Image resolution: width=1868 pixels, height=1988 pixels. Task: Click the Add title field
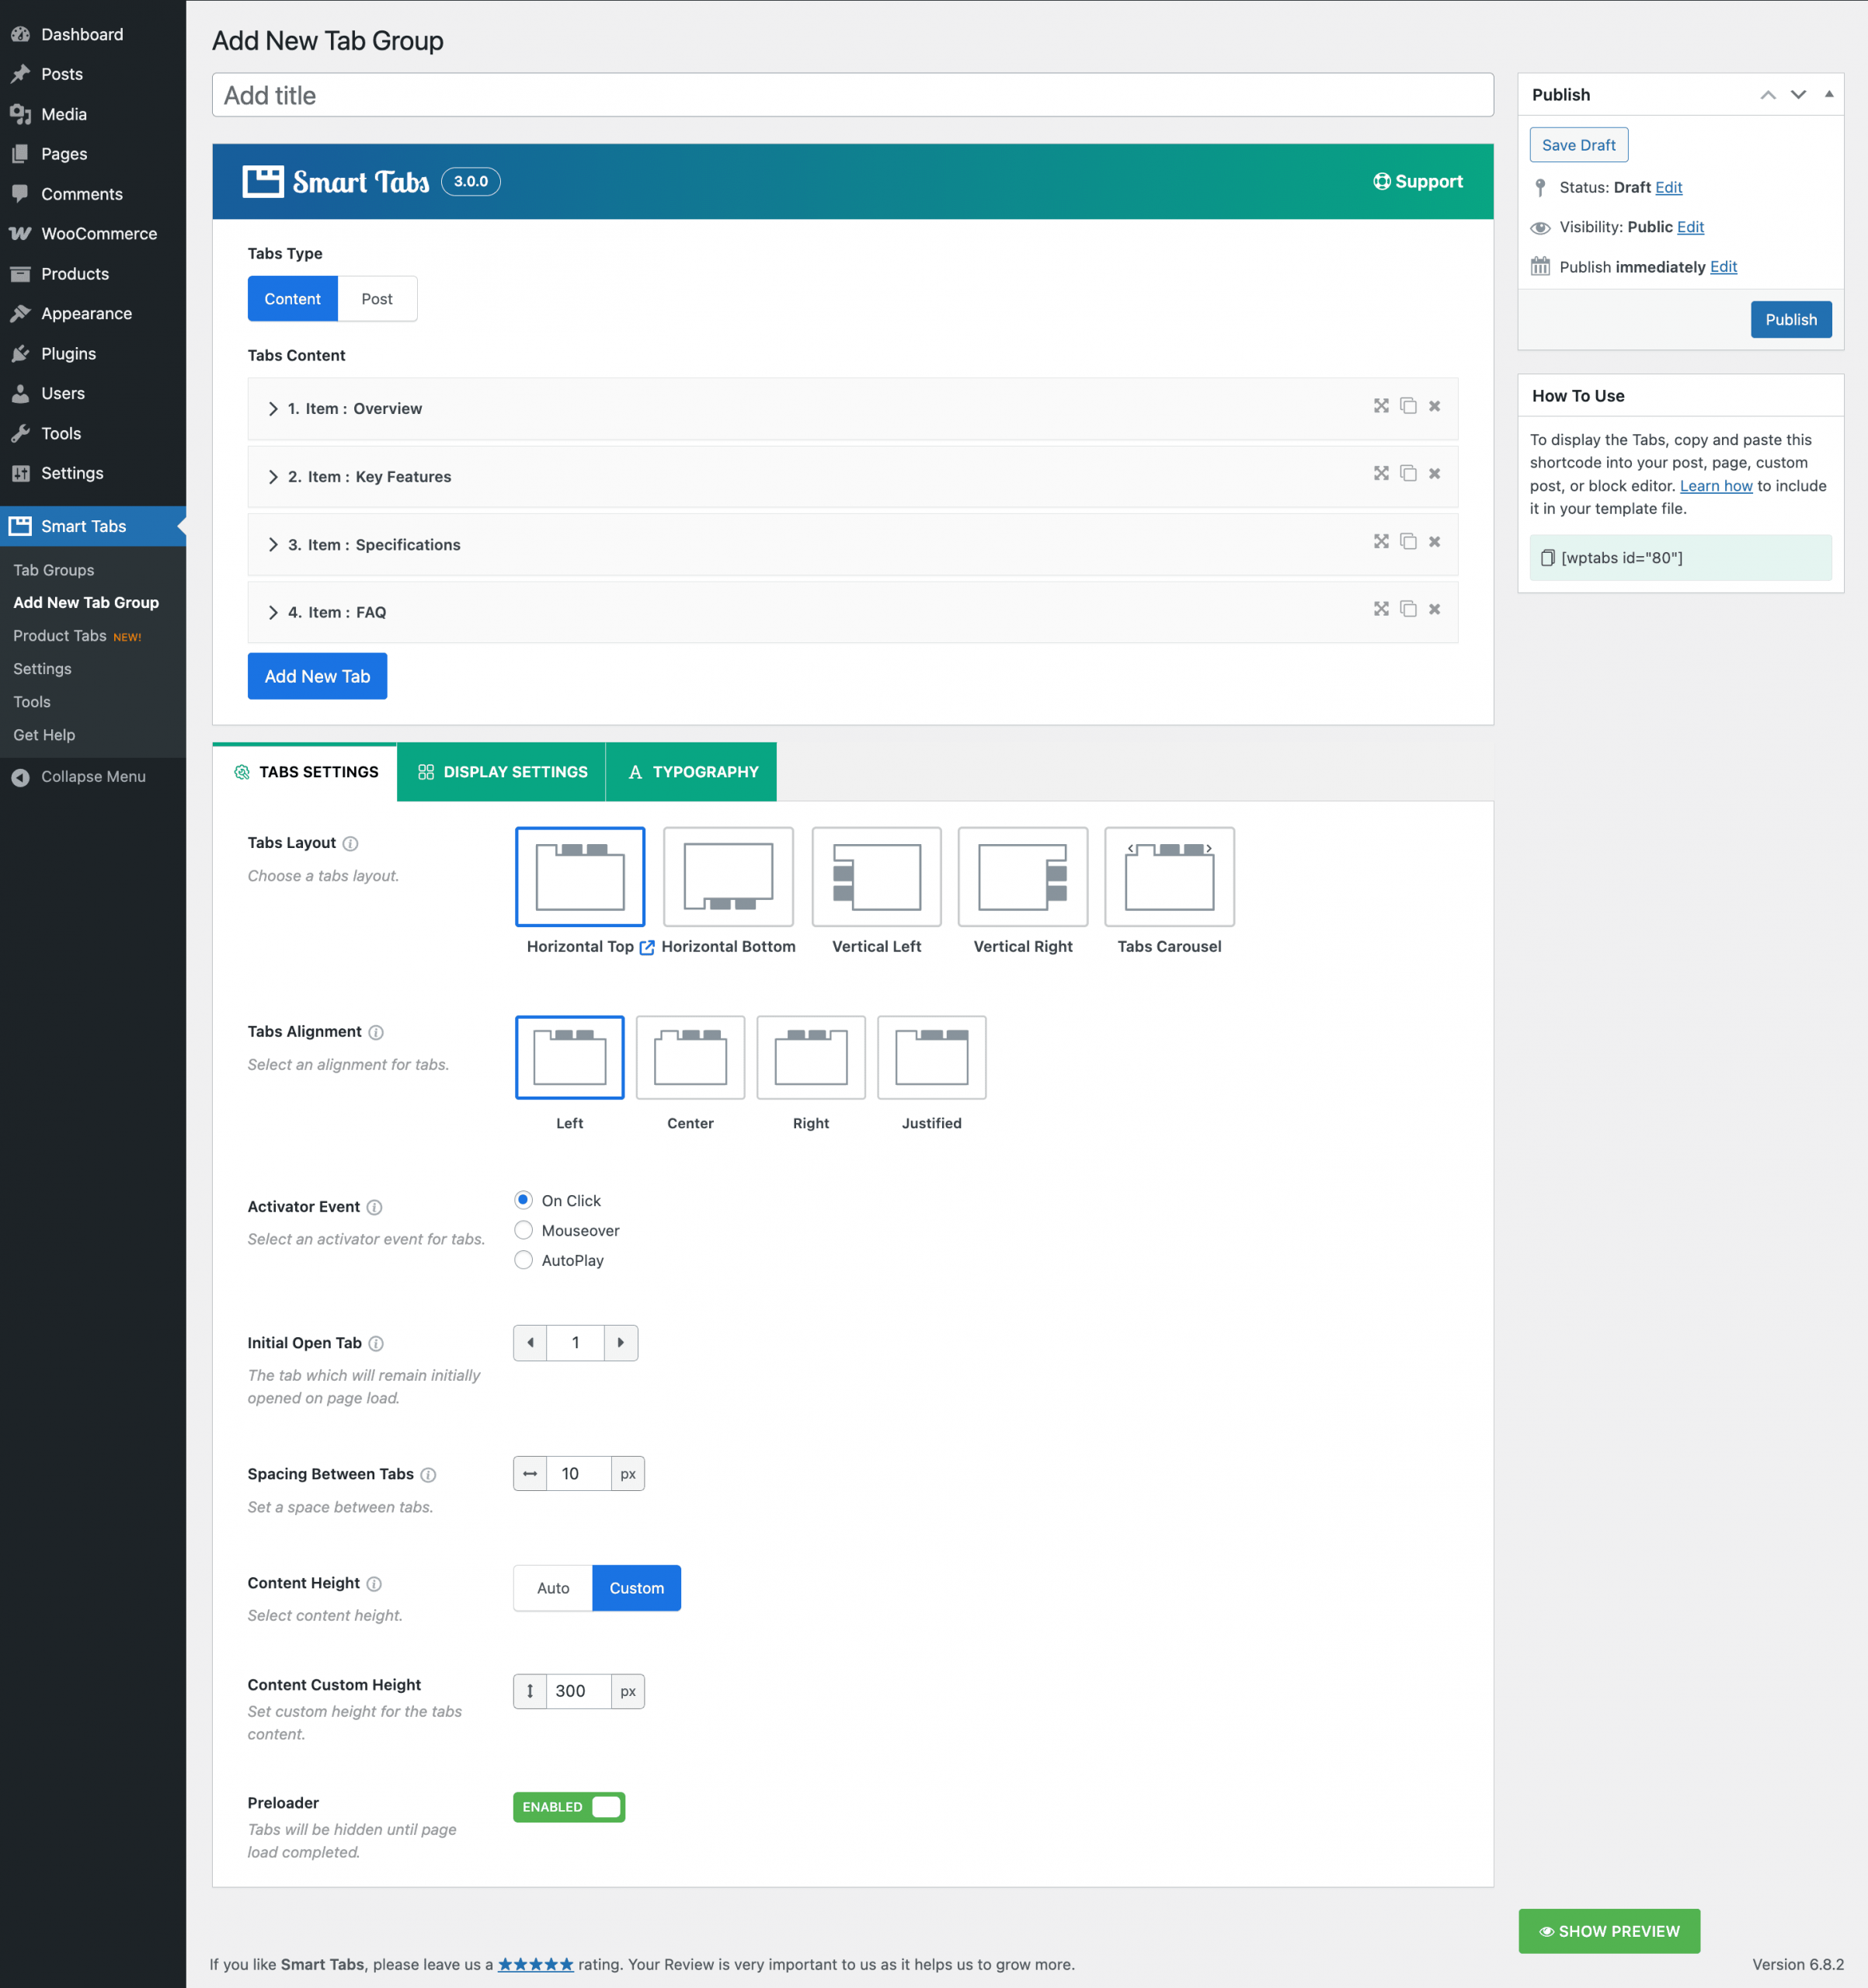[852, 95]
